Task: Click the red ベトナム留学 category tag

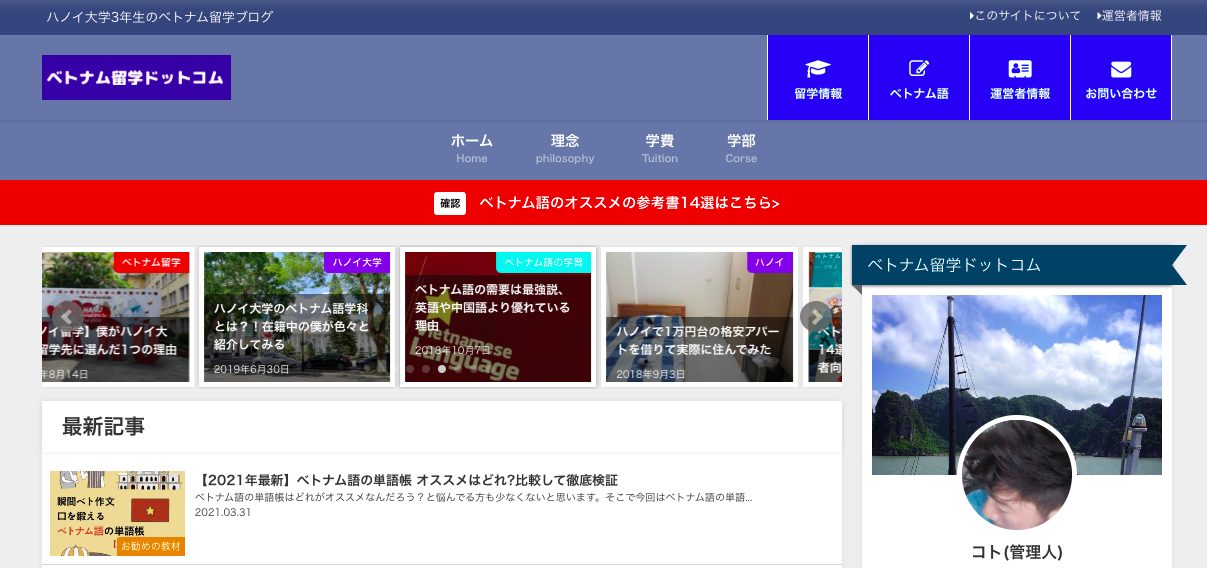Action: (151, 262)
